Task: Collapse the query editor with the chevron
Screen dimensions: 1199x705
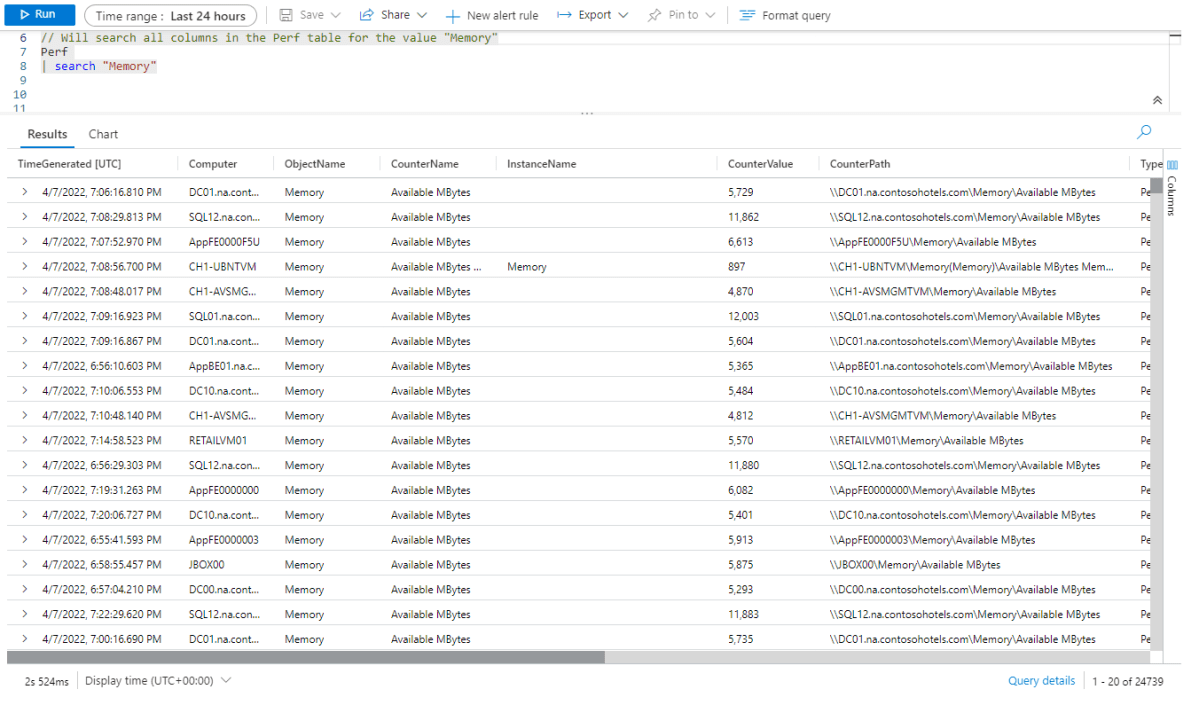Action: tap(1157, 100)
